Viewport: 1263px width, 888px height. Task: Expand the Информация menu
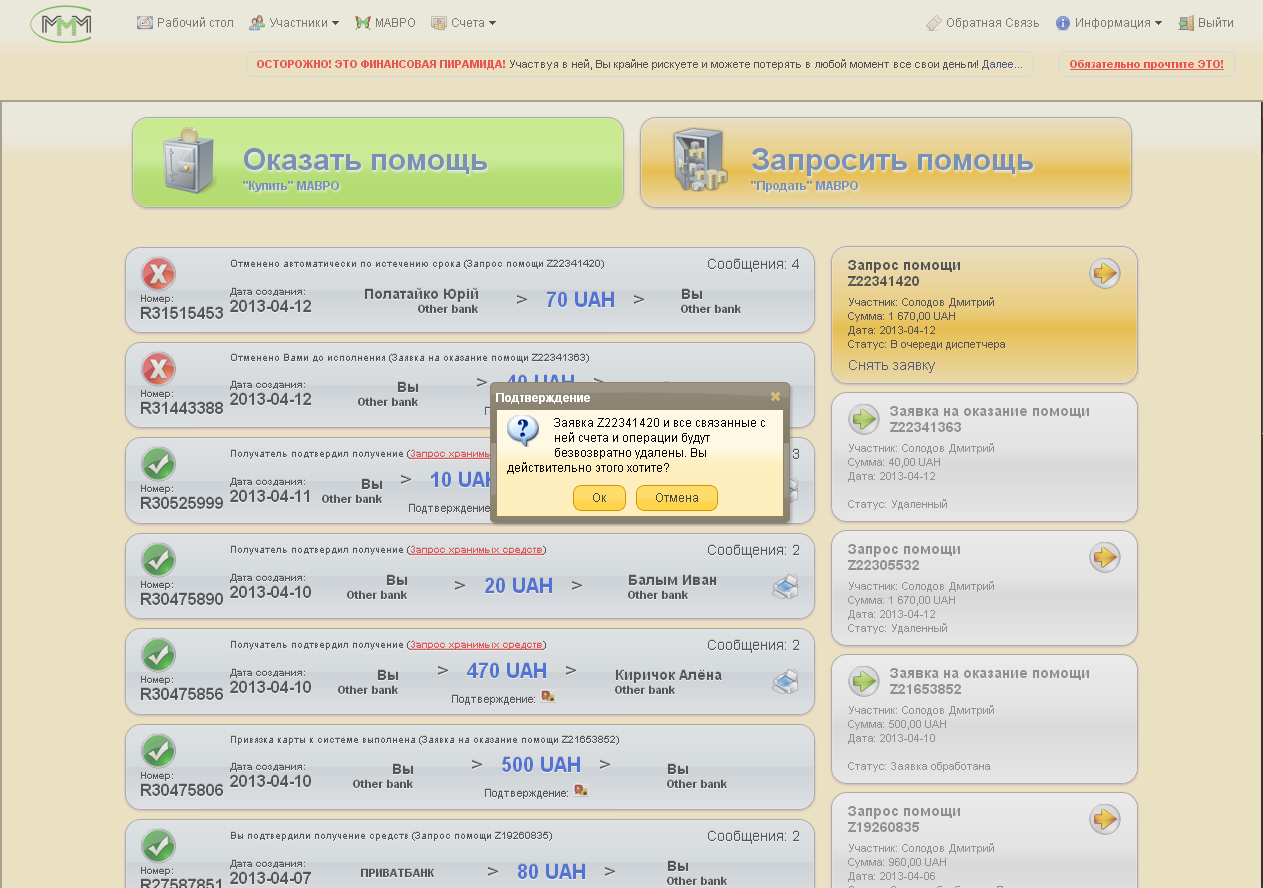click(1108, 22)
